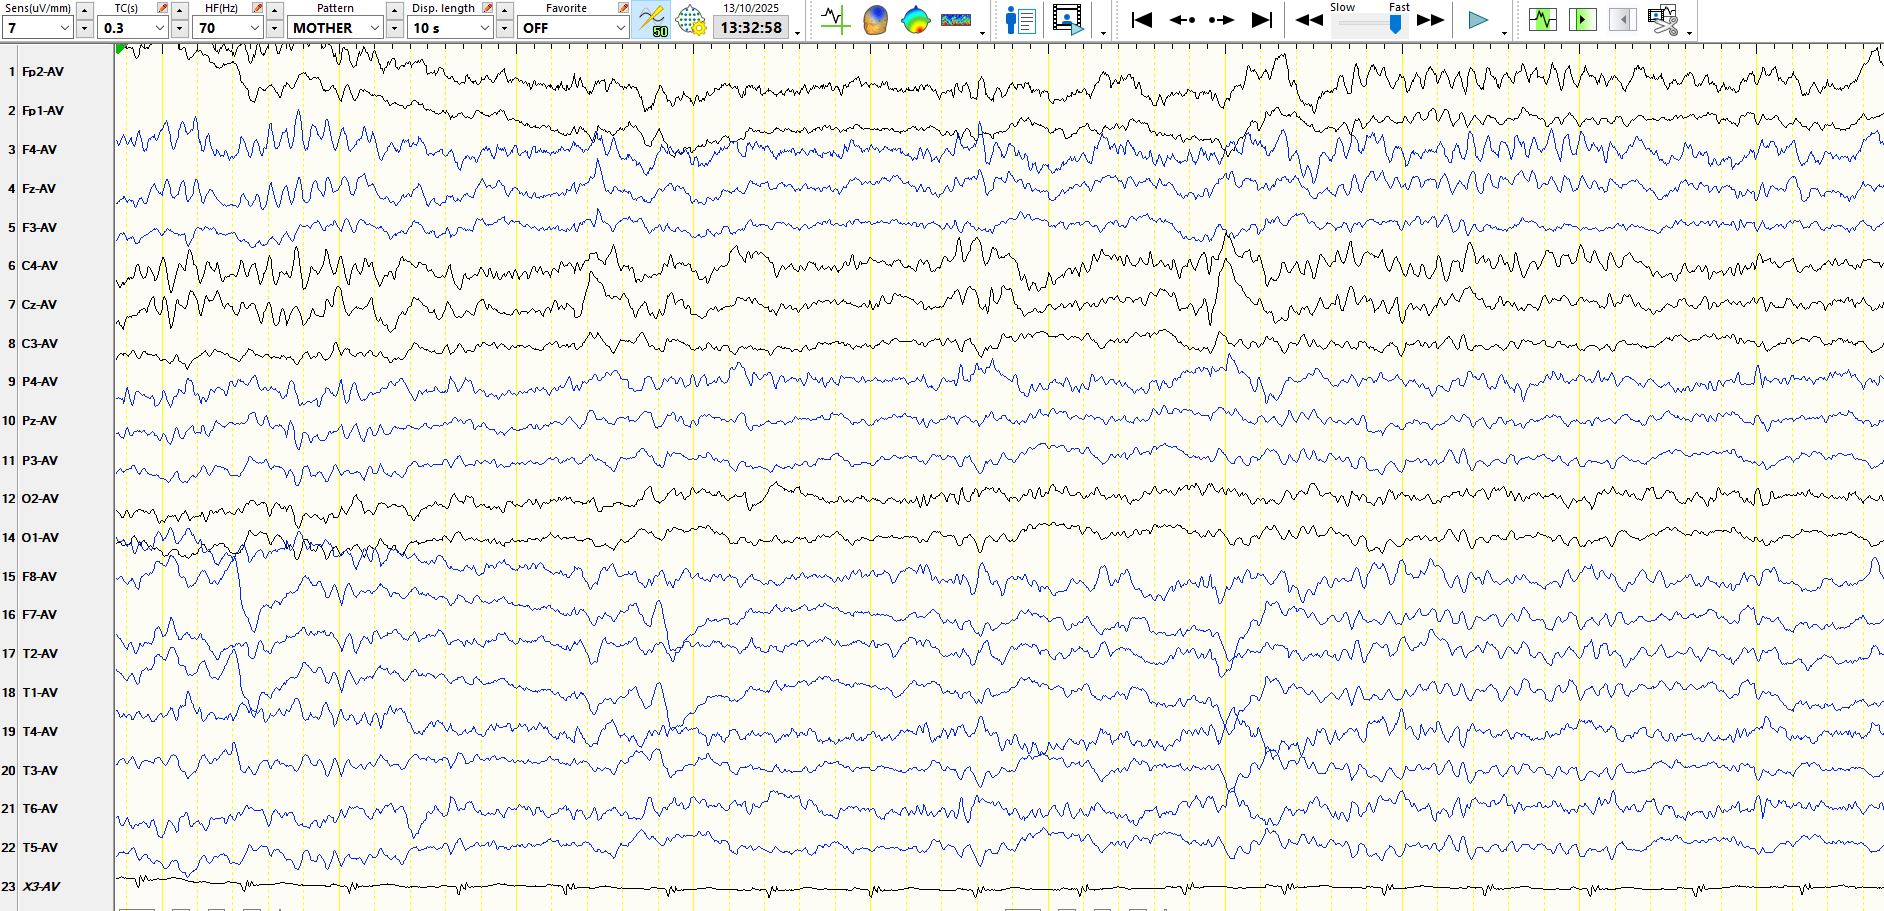Select the O2-AV channel label
Screen dimensions: 1884x911
click(x=40, y=499)
